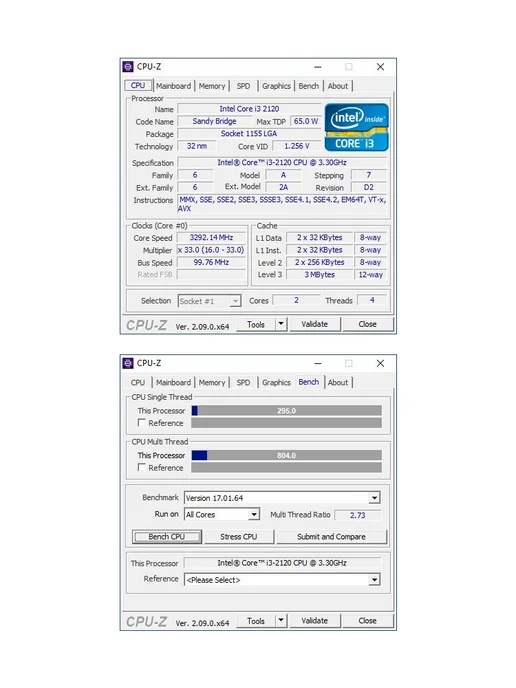Screen dimensions: 516x688
Task: Click single thread Reference empty bar
Action: (x=287, y=423)
